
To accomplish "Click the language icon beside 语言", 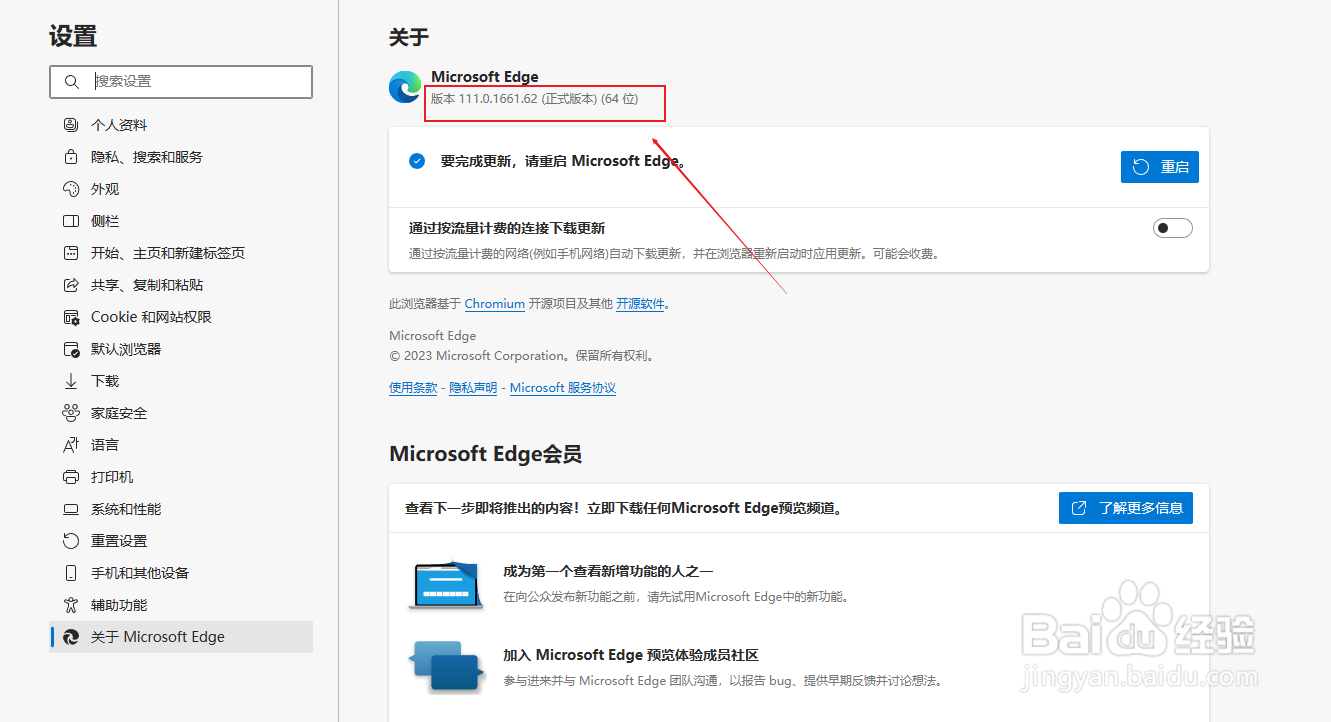I will 71,445.
